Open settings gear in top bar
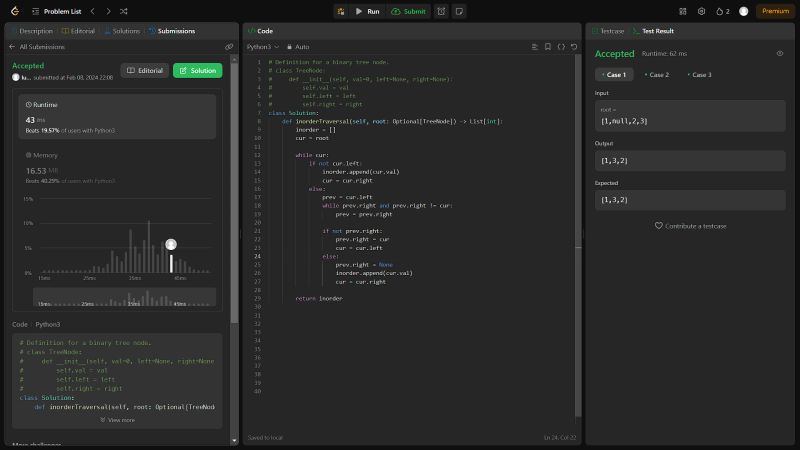Image resolution: width=800 pixels, height=450 pixels. point(701,11)
